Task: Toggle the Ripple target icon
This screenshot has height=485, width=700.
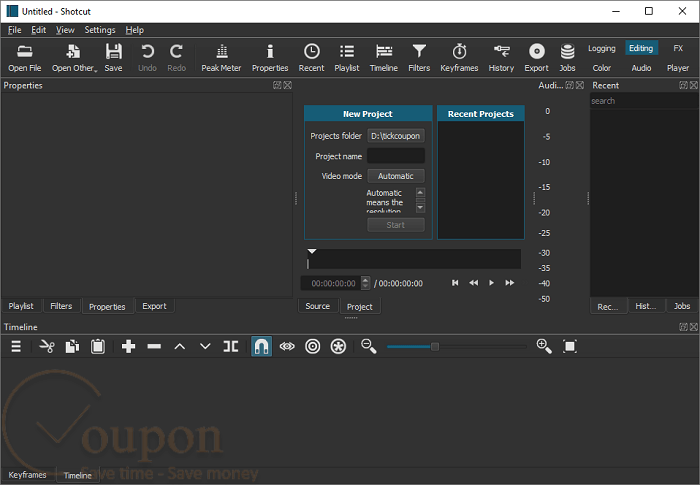Action: click(x=312, y=346)
